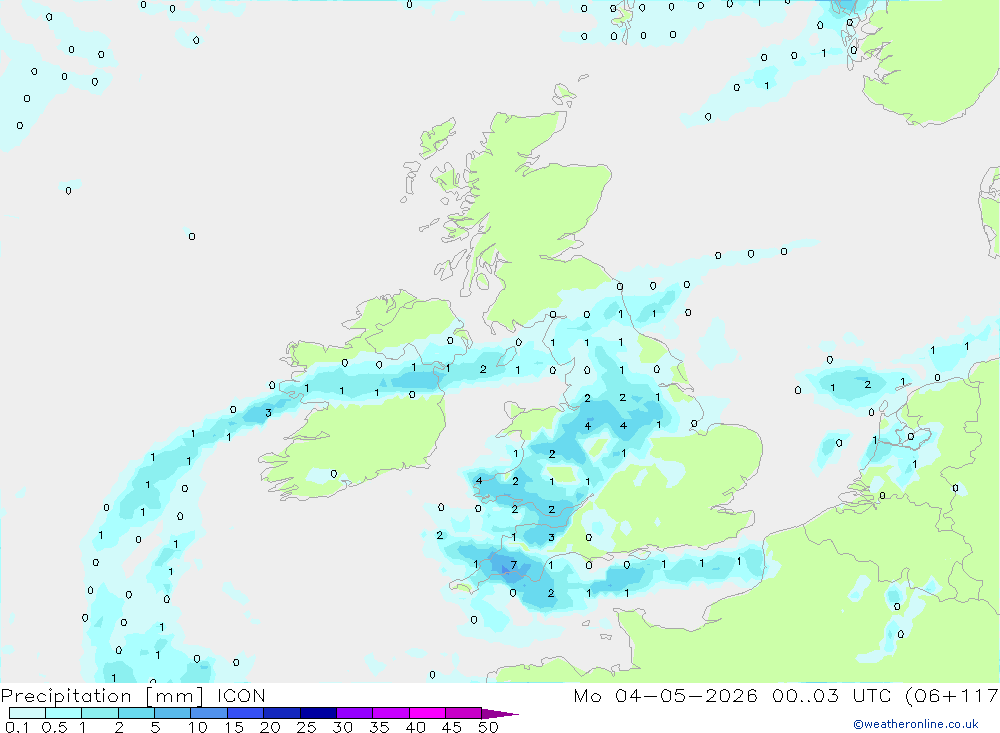Click the '15' legend scale label
The image size is (1000, 733).
(x=233, y=727)
